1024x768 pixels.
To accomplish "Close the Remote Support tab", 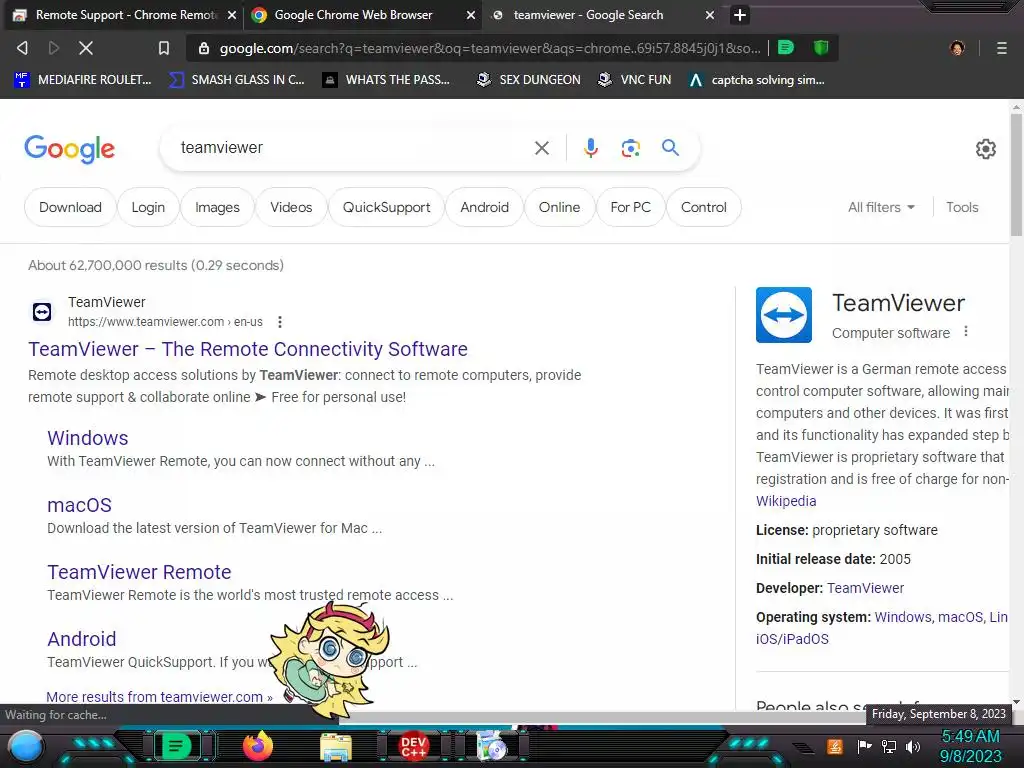I will coord(232,15).
